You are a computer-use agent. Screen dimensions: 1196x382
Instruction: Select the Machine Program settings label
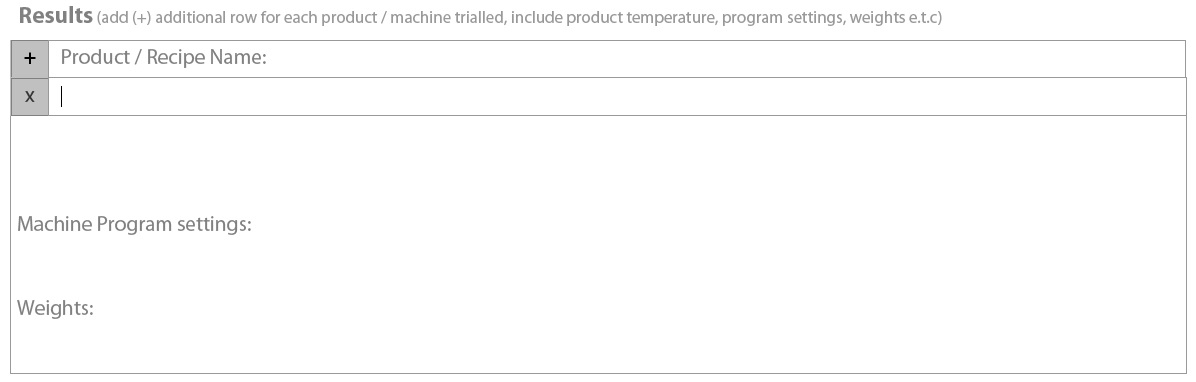click(134, 225)
